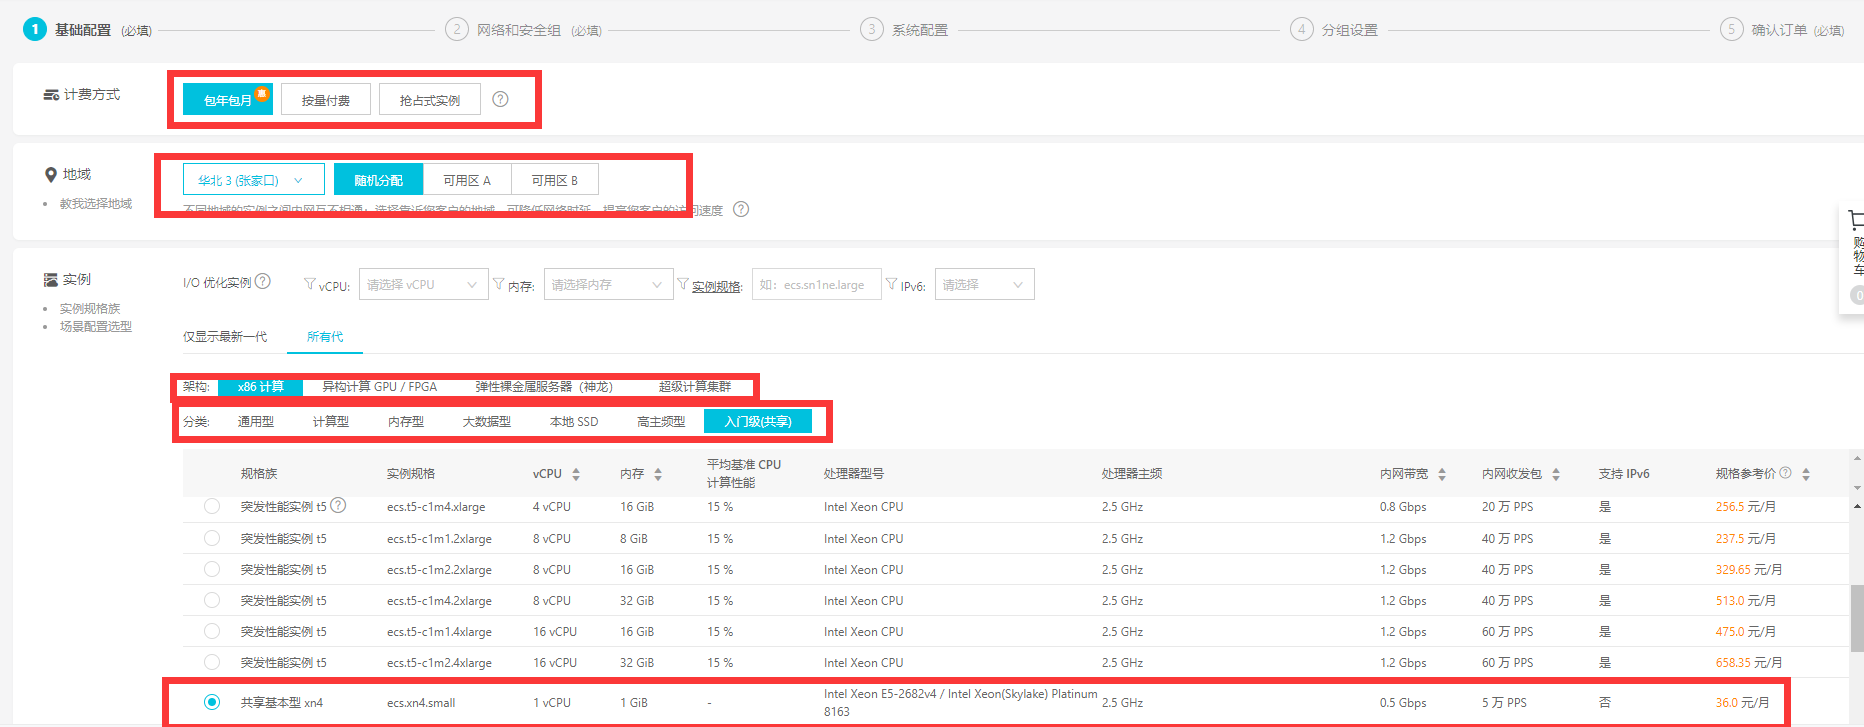Screen dimensions: 1864x727
Task: Sort table by 内网收发包 column arrows
Action: [x=1556, y=474]
